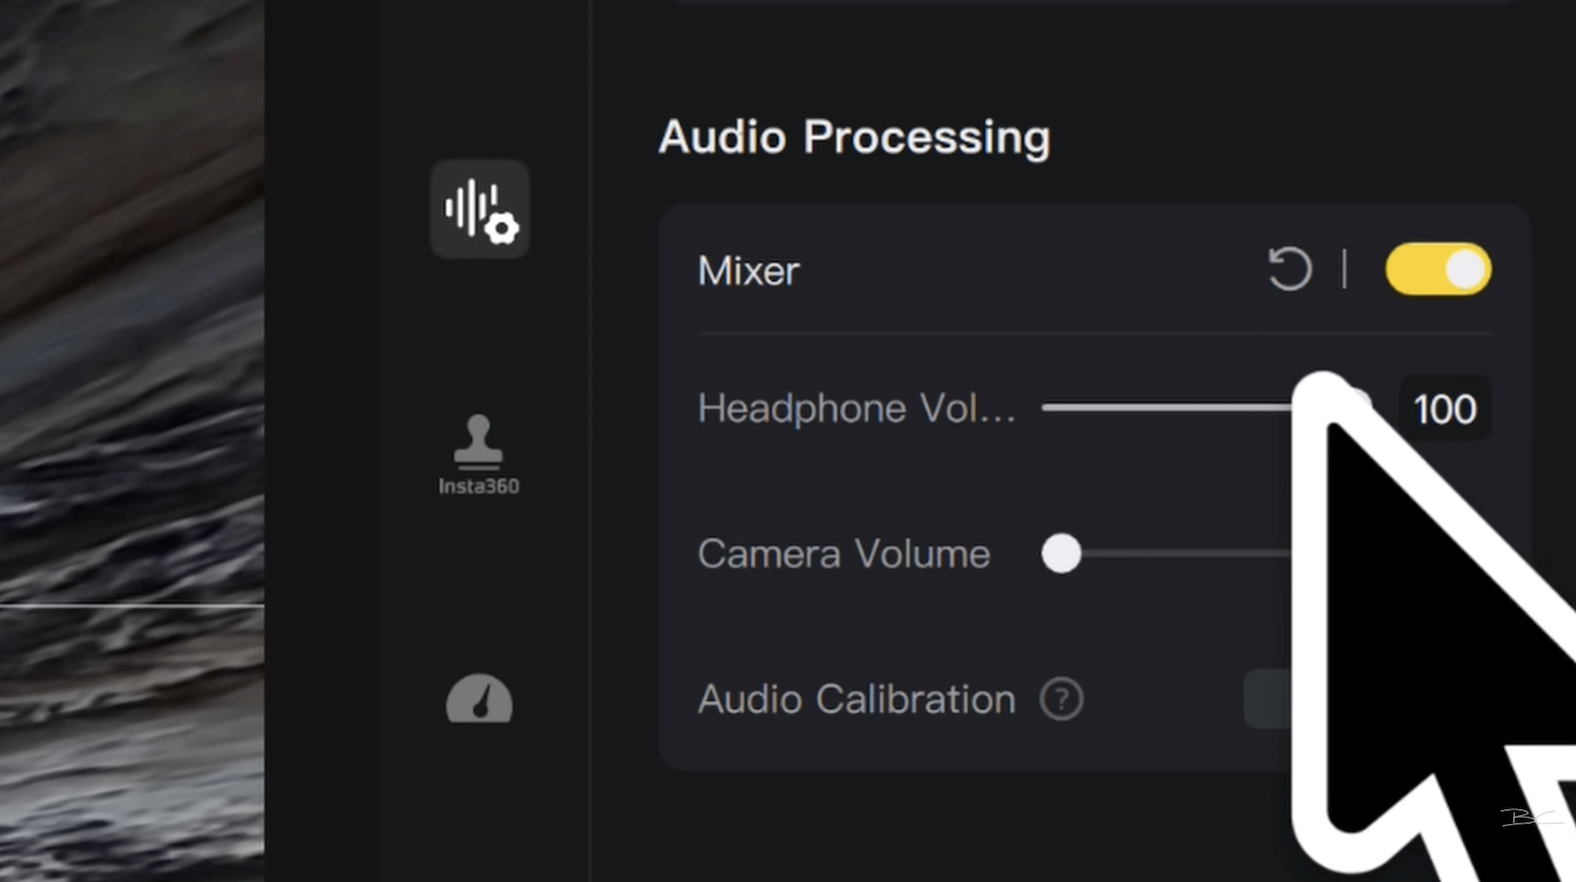Click the Audio Calibration button beside the help icon

coord(1268,699)
